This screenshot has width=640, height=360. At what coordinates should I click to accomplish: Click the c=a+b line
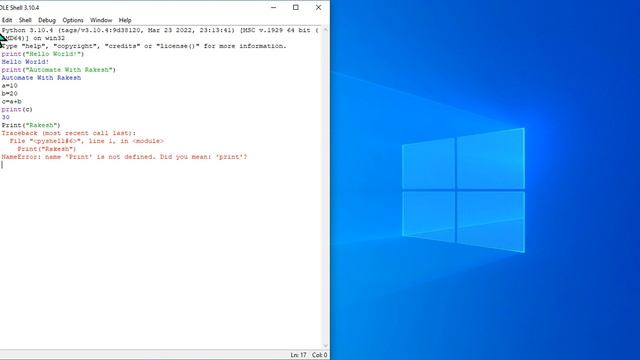click(x=11, y=101)
